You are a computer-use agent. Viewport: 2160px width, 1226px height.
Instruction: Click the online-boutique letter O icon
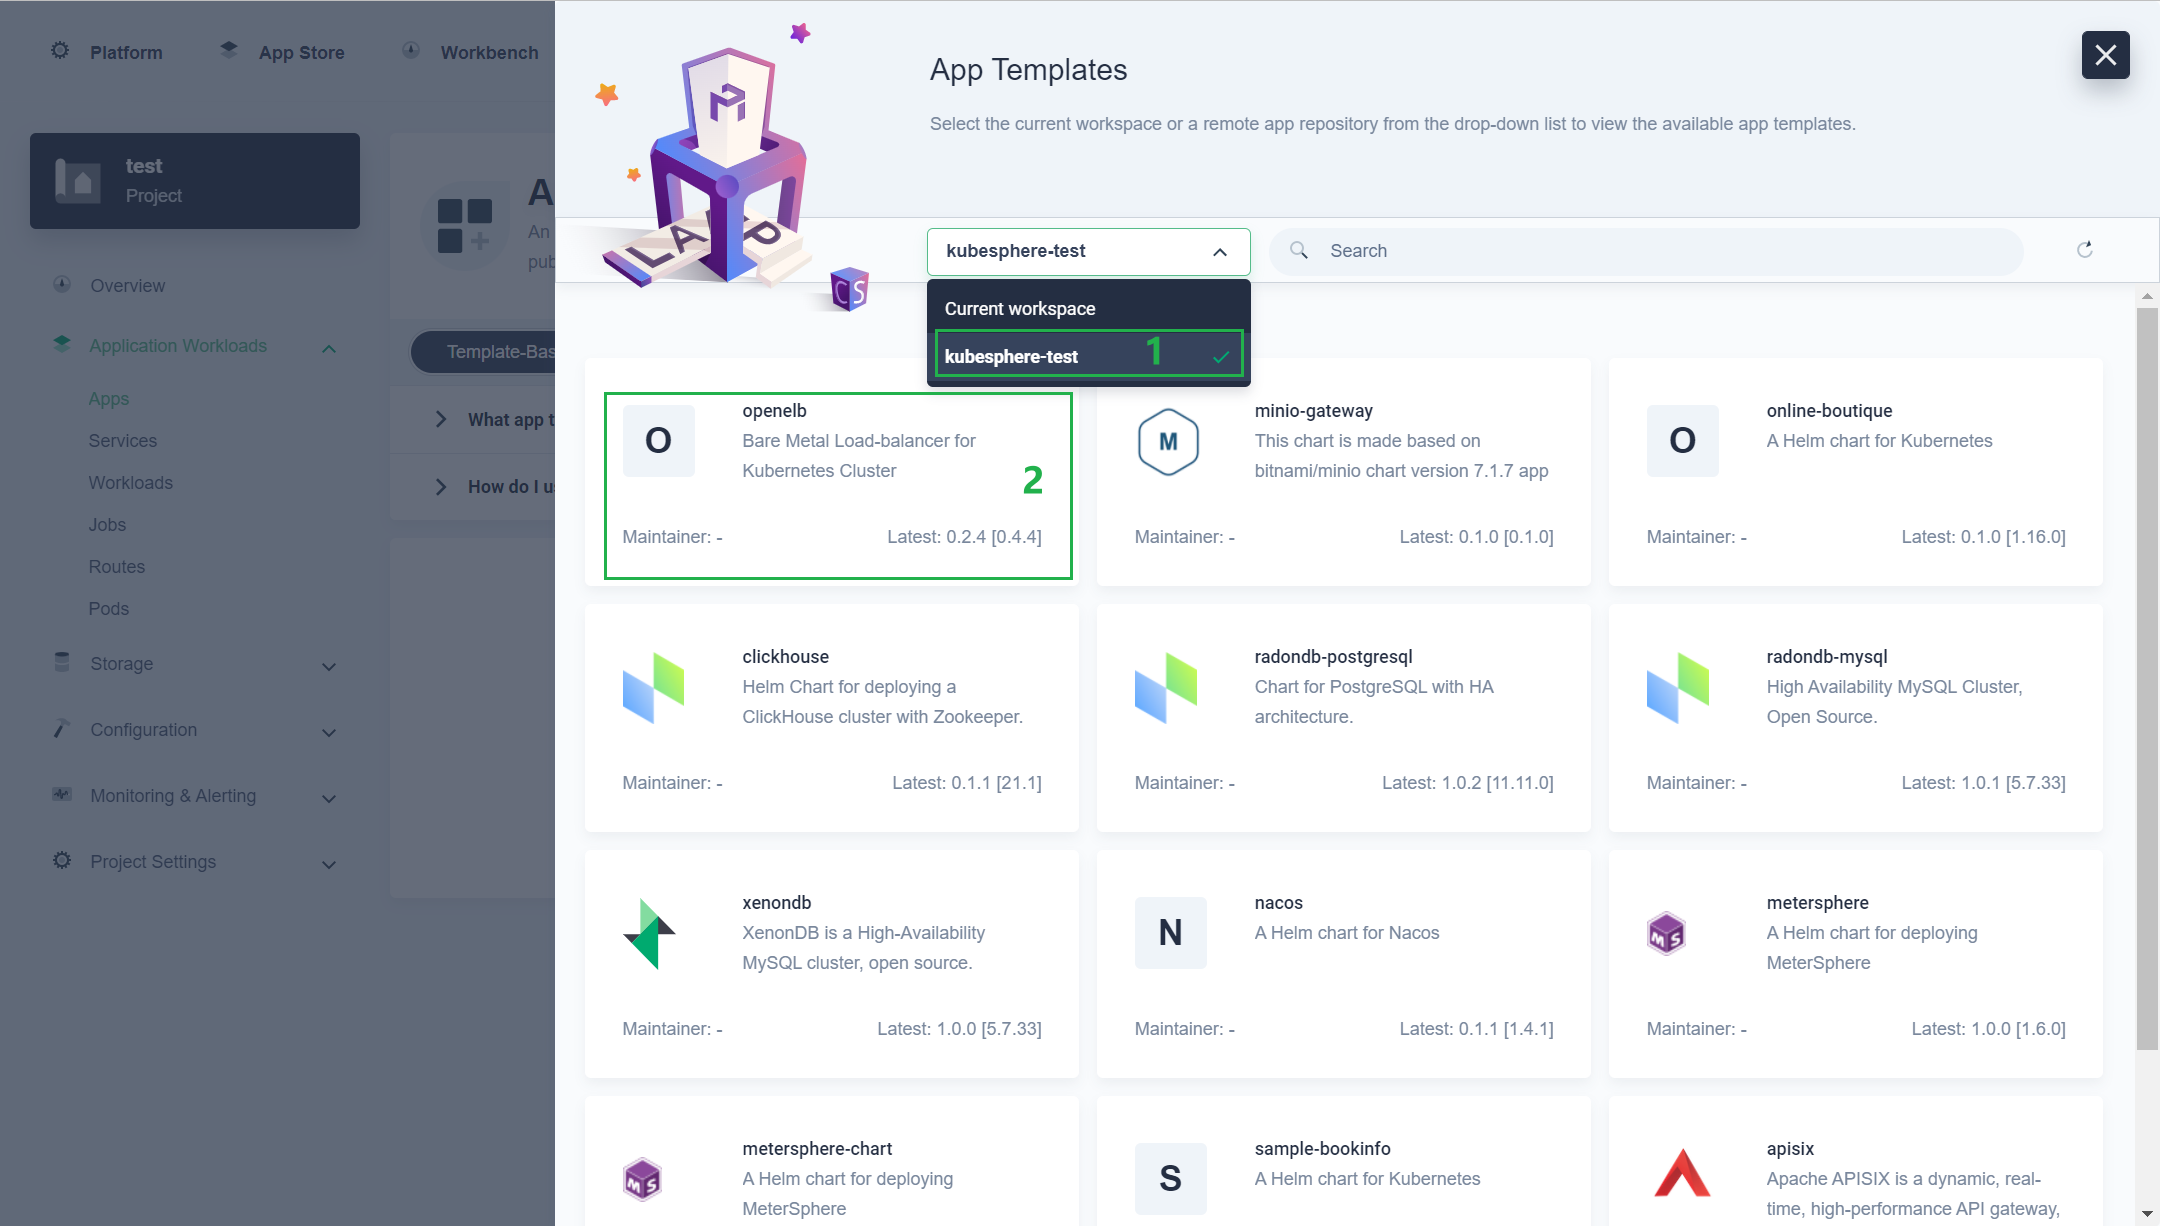[x=1682, y=440]
